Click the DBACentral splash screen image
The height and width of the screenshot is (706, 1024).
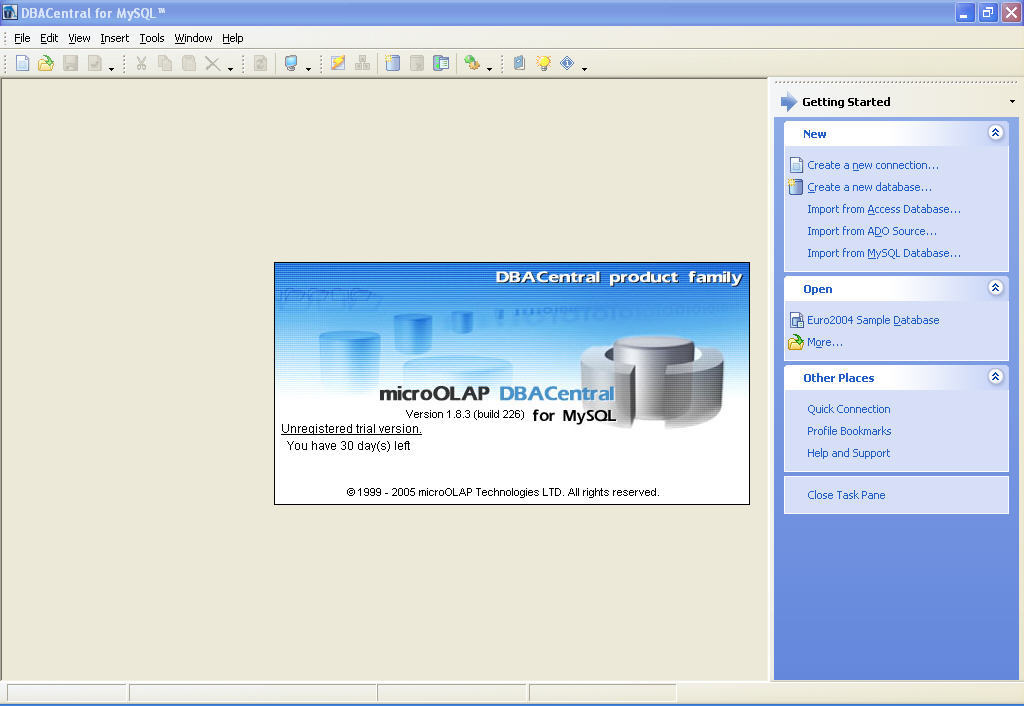pos(511,383)
